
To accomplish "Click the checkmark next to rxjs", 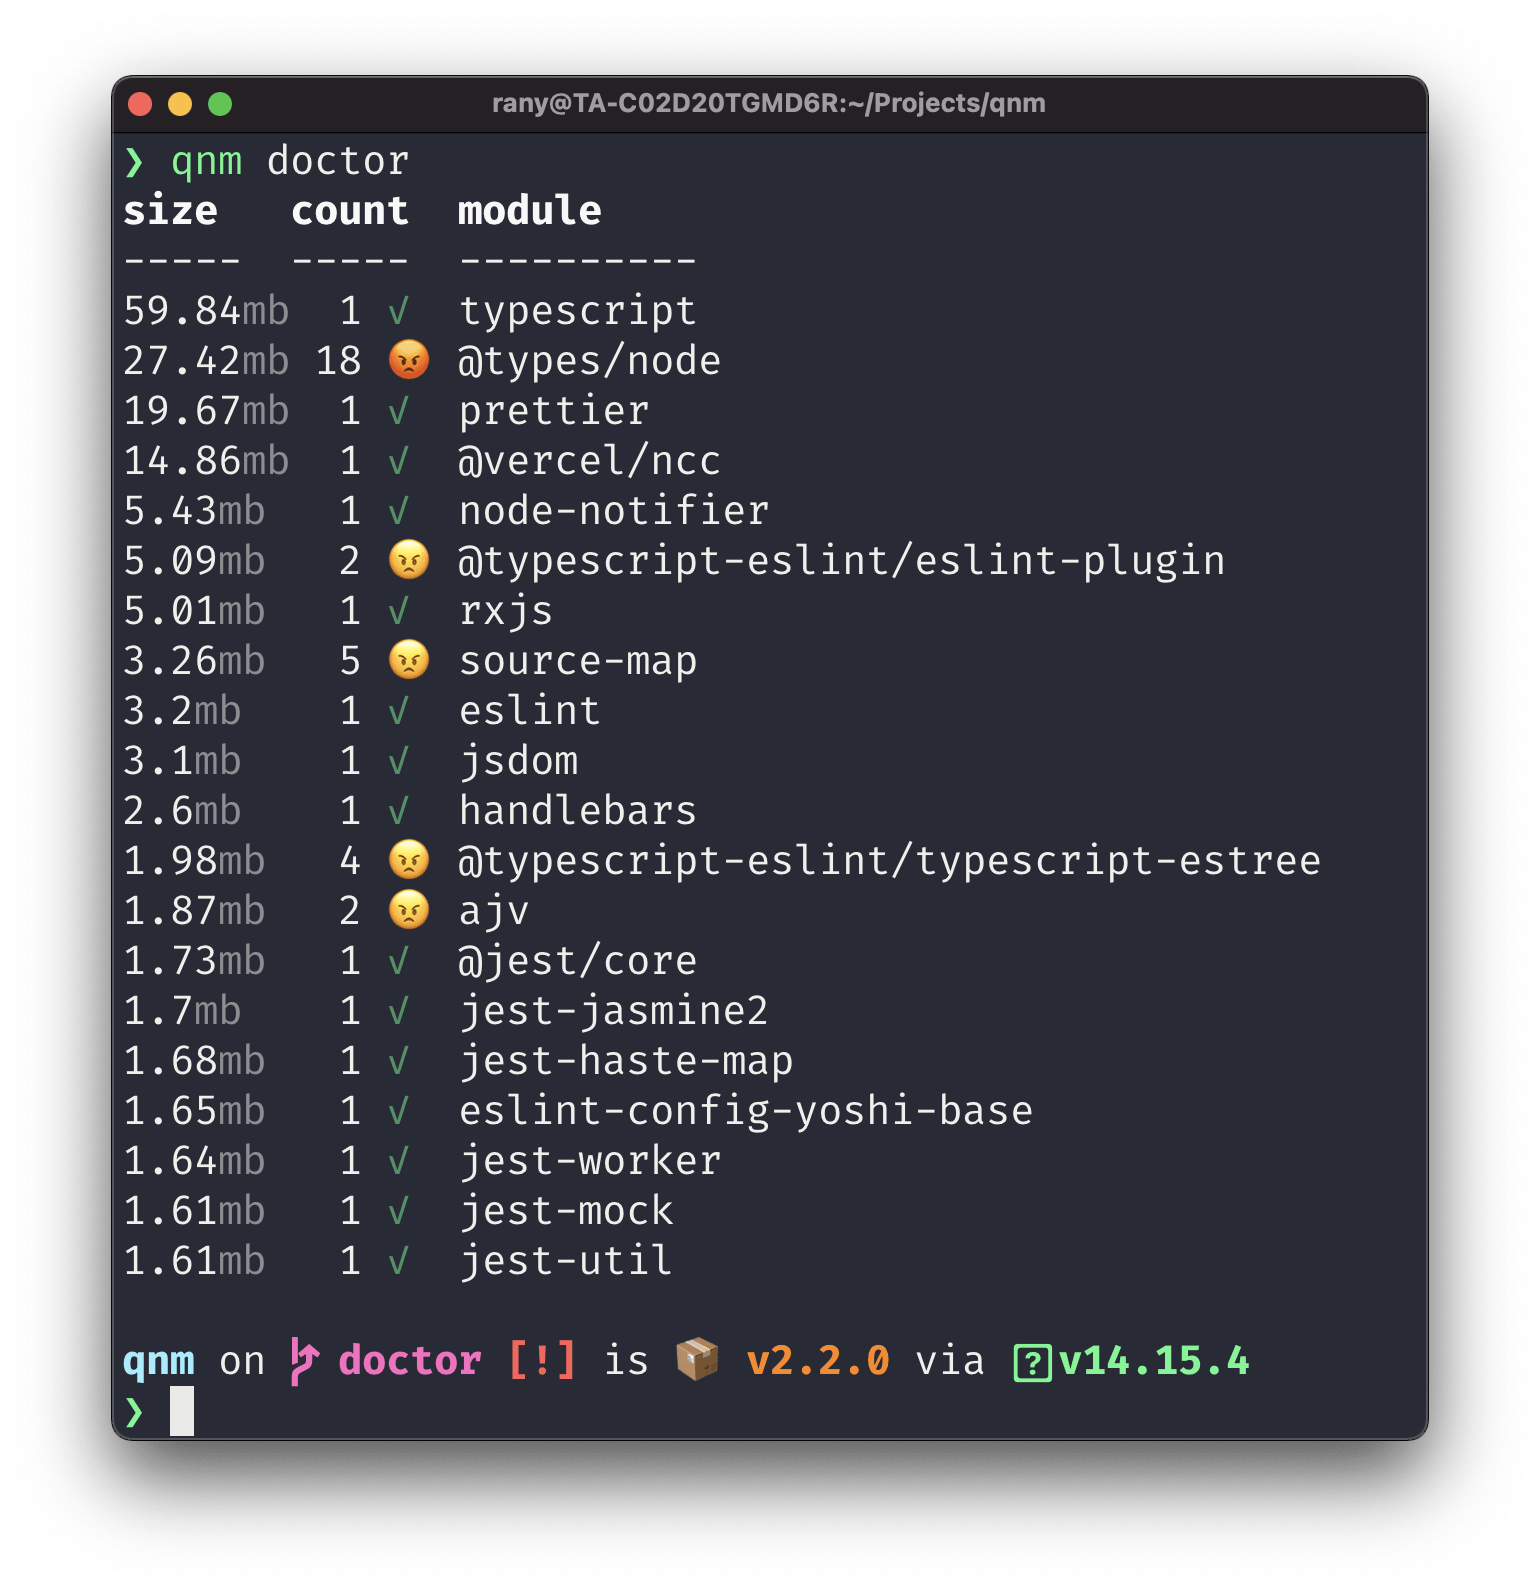I will pos(398,611).
